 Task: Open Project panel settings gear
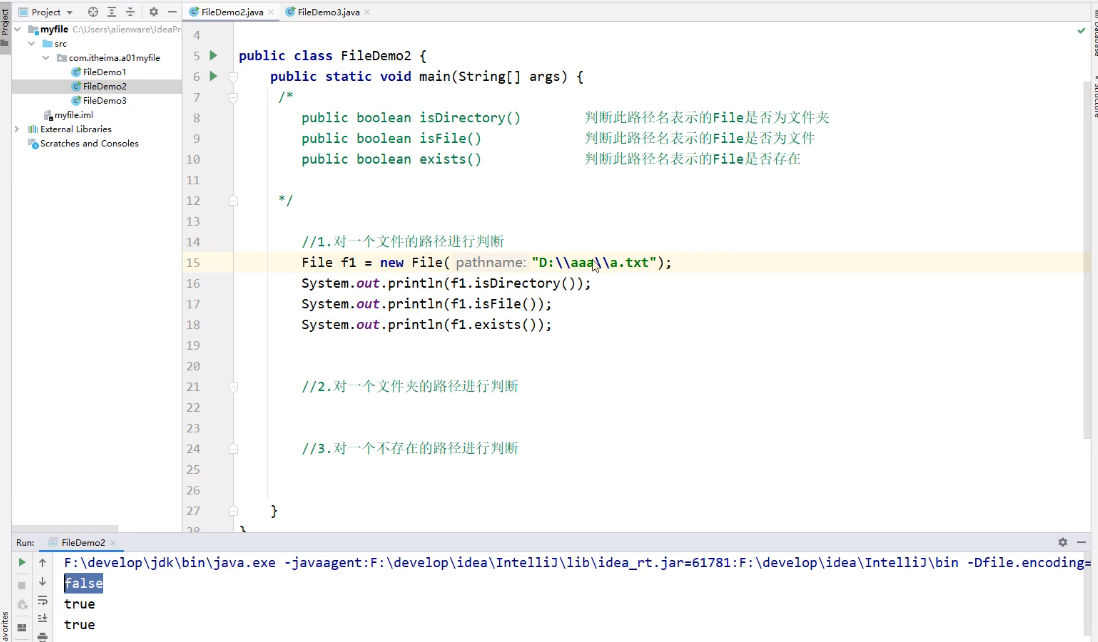point(153,13)
